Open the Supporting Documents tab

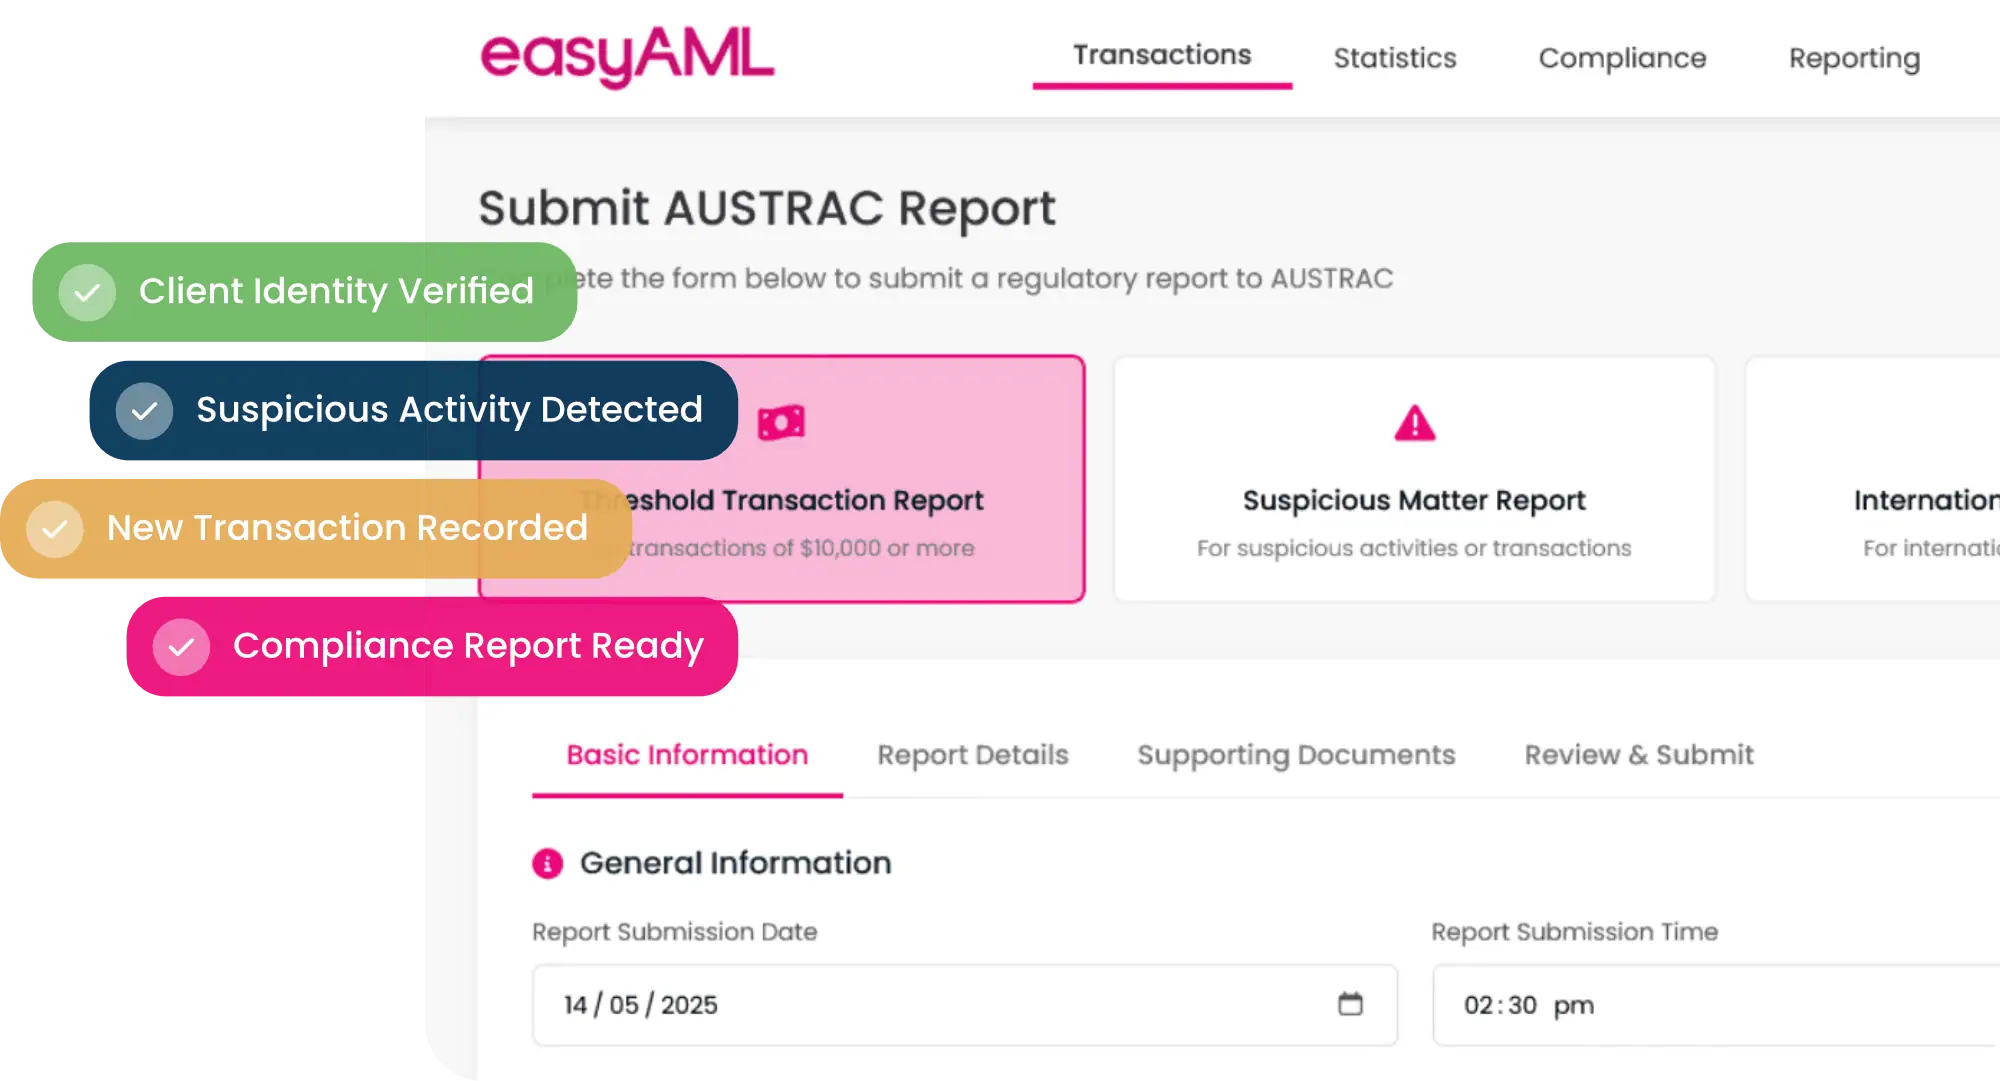(x=1296, y=755)
